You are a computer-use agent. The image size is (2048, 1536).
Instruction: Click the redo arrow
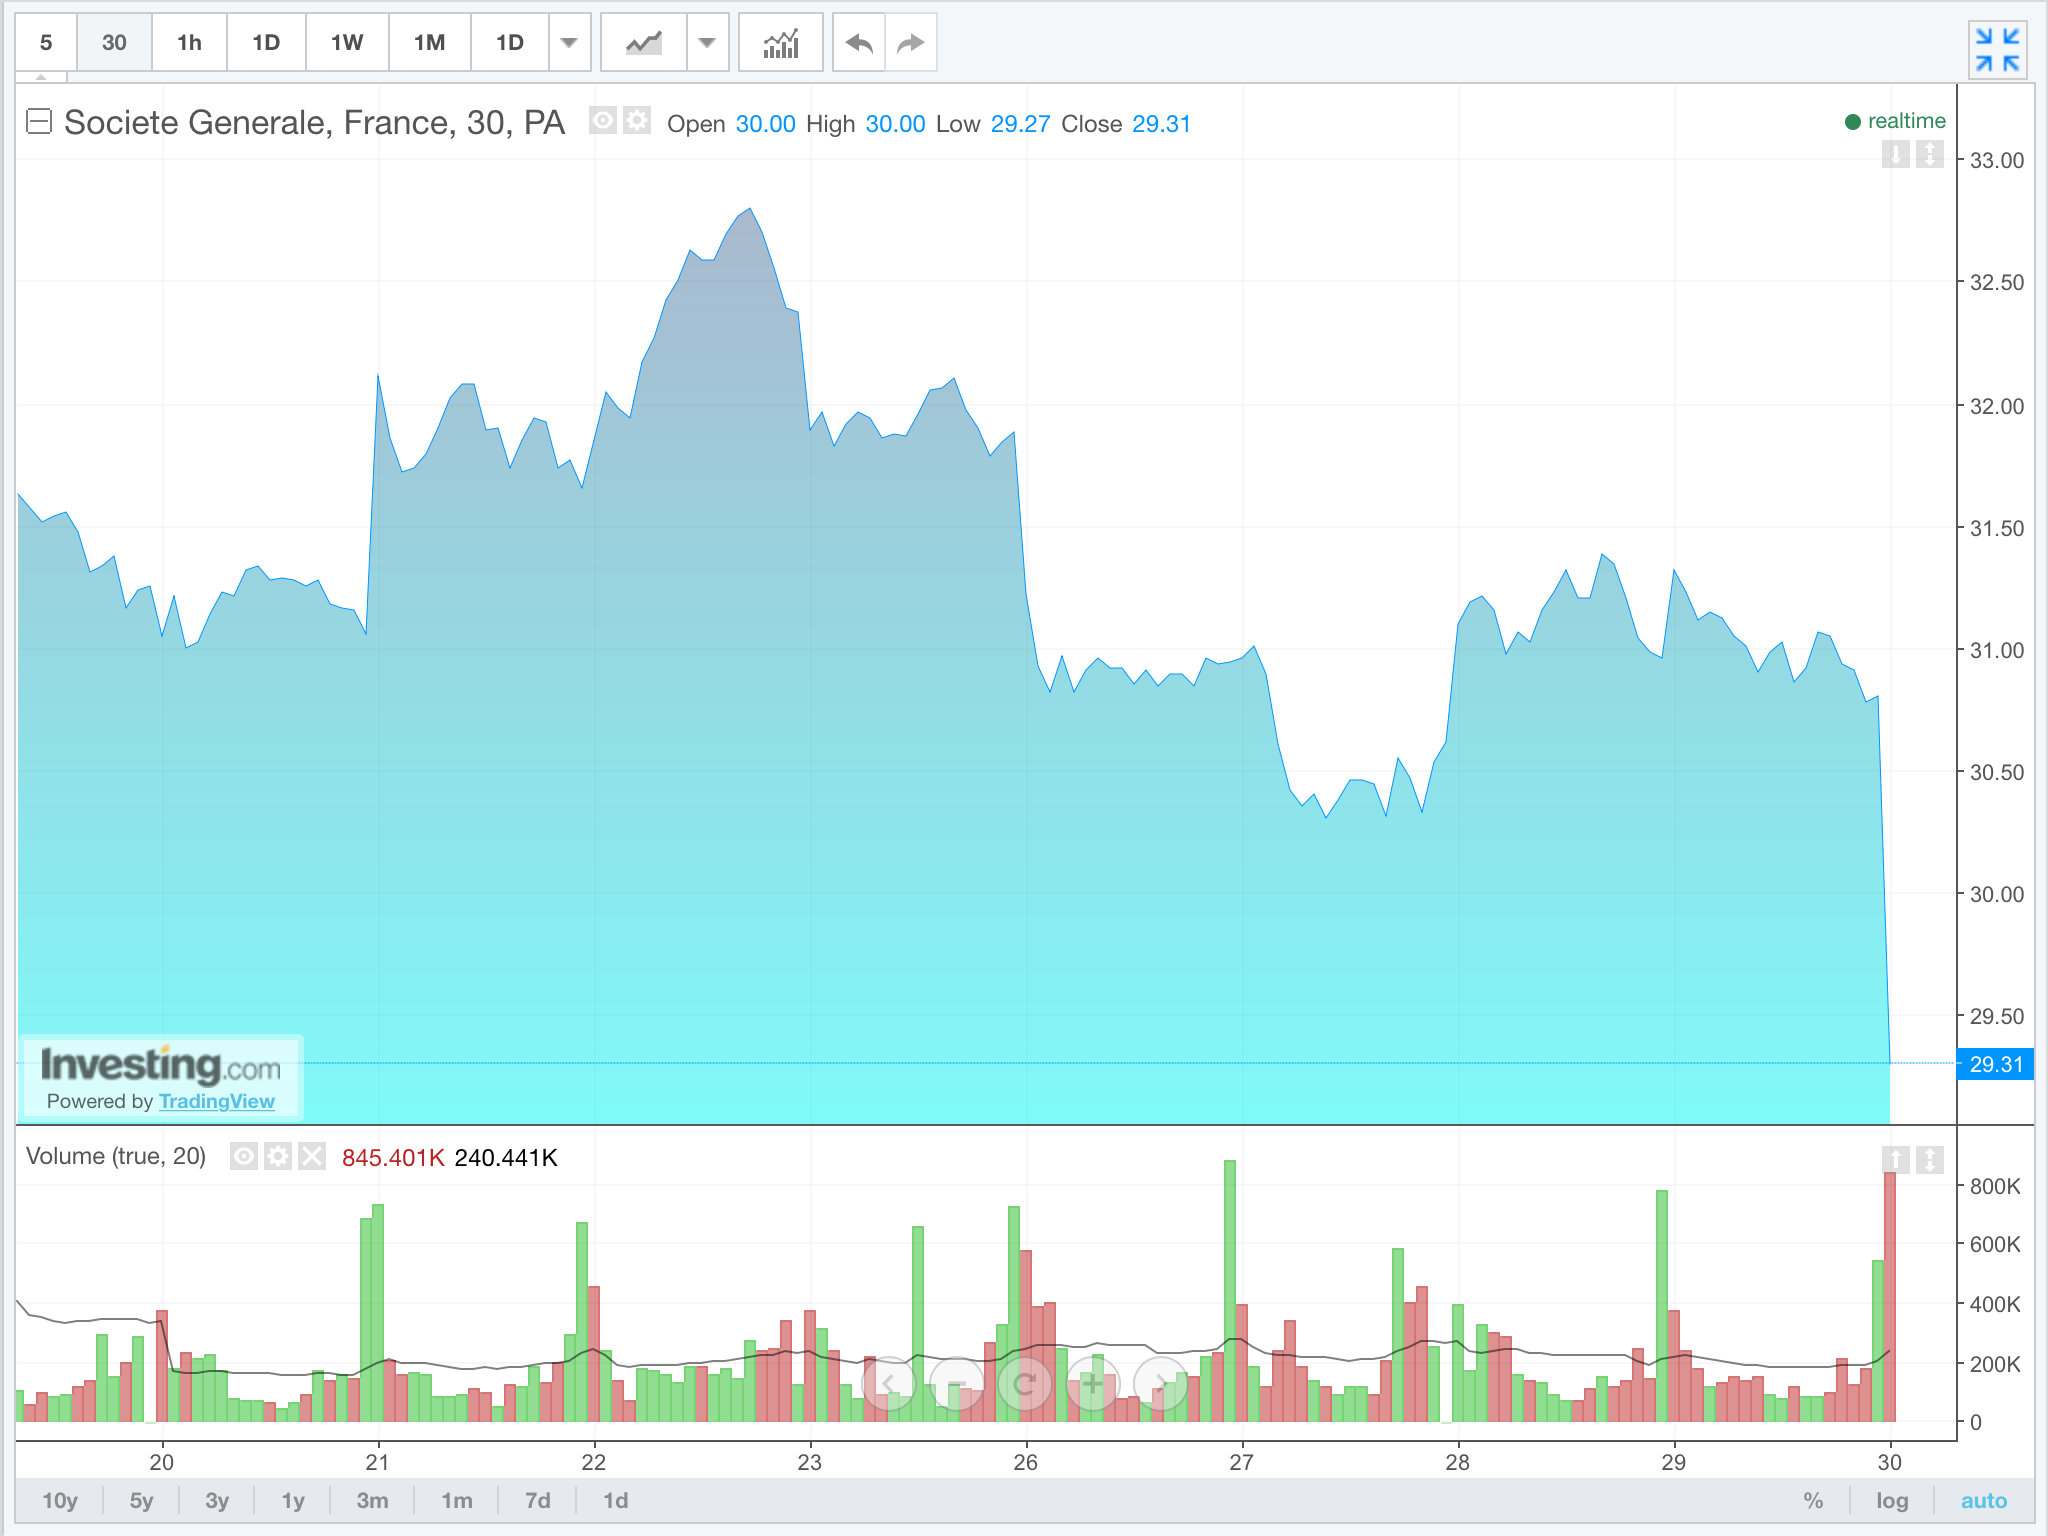pos(910,43)
